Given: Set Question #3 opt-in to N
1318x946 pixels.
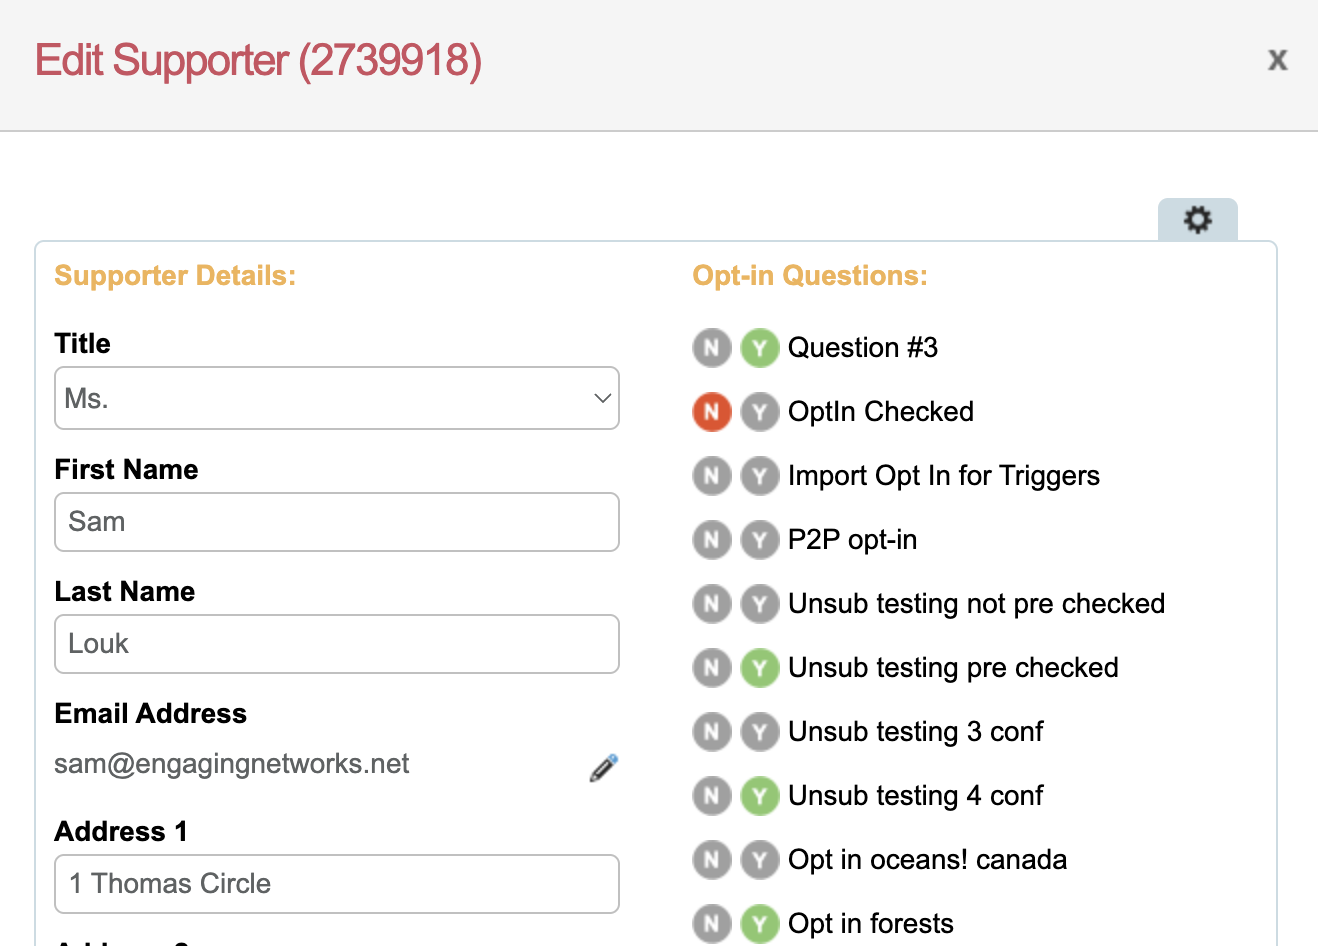Looking at the screenshot, I should (x=712, y=348).
